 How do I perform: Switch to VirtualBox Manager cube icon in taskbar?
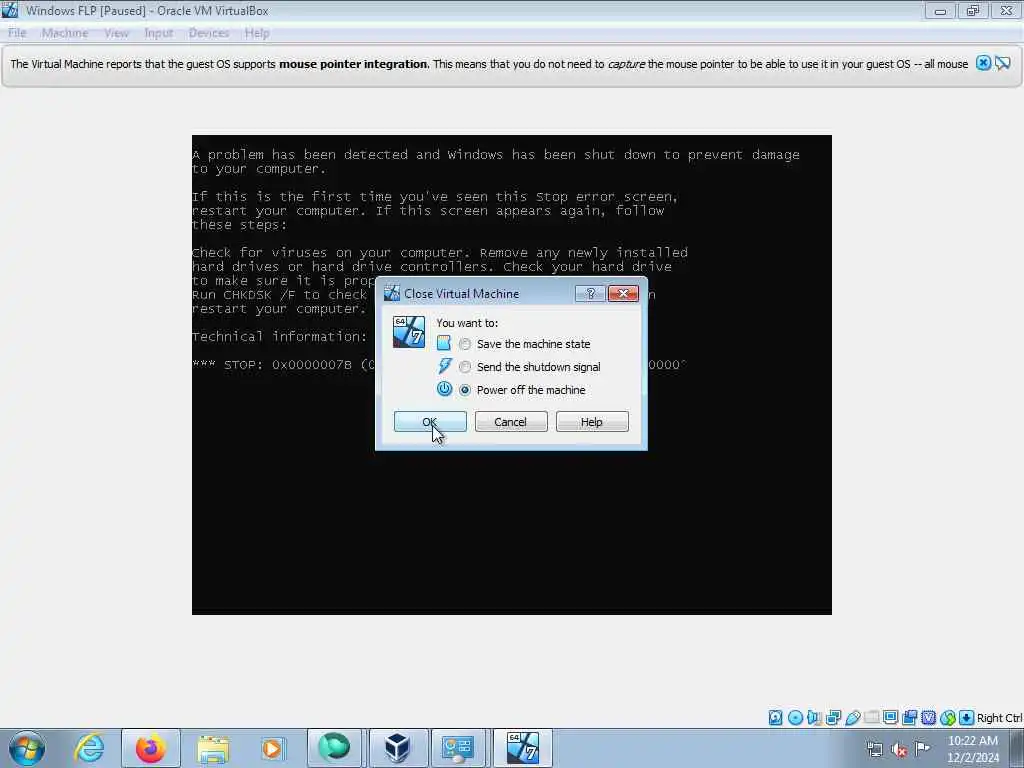396,748
